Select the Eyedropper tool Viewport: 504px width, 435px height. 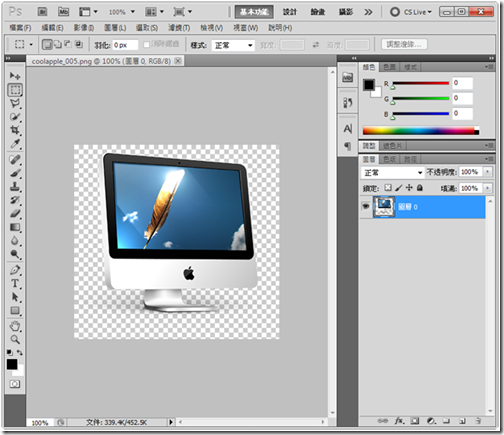(15, 144)
